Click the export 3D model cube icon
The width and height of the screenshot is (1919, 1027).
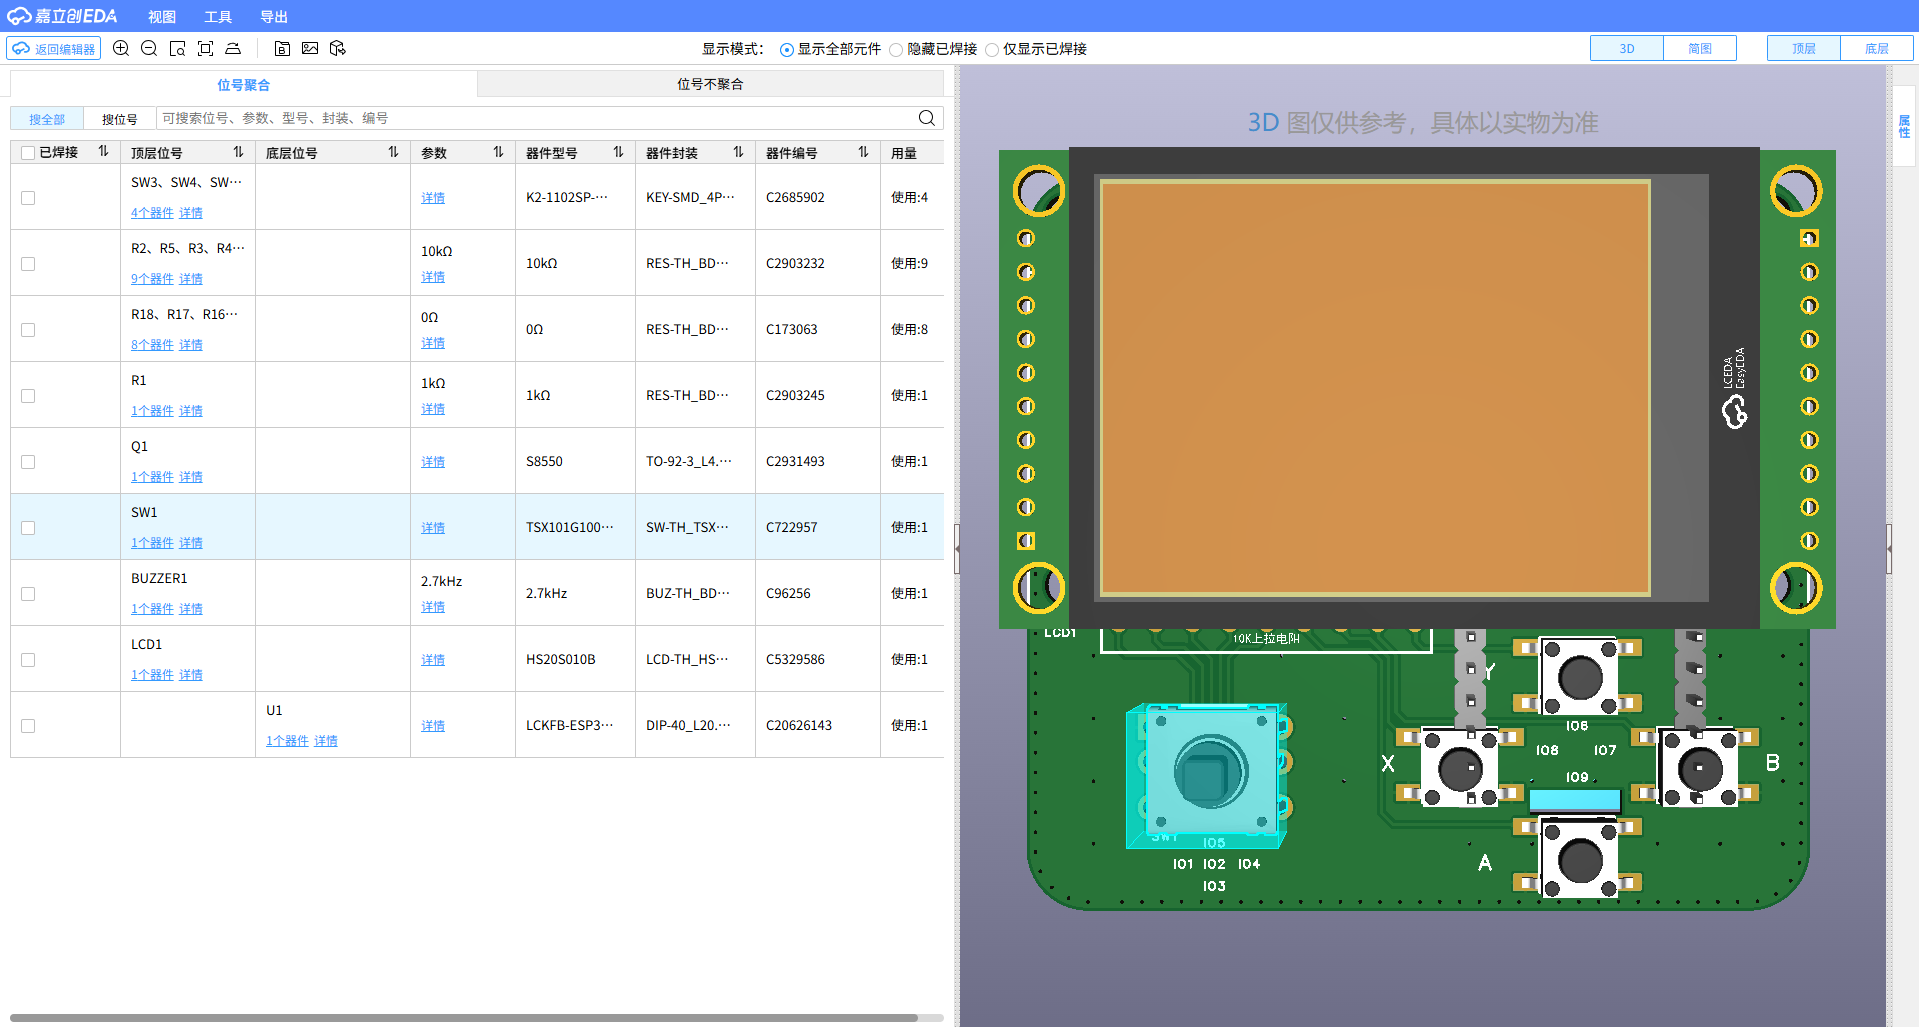tap(338, 48)
